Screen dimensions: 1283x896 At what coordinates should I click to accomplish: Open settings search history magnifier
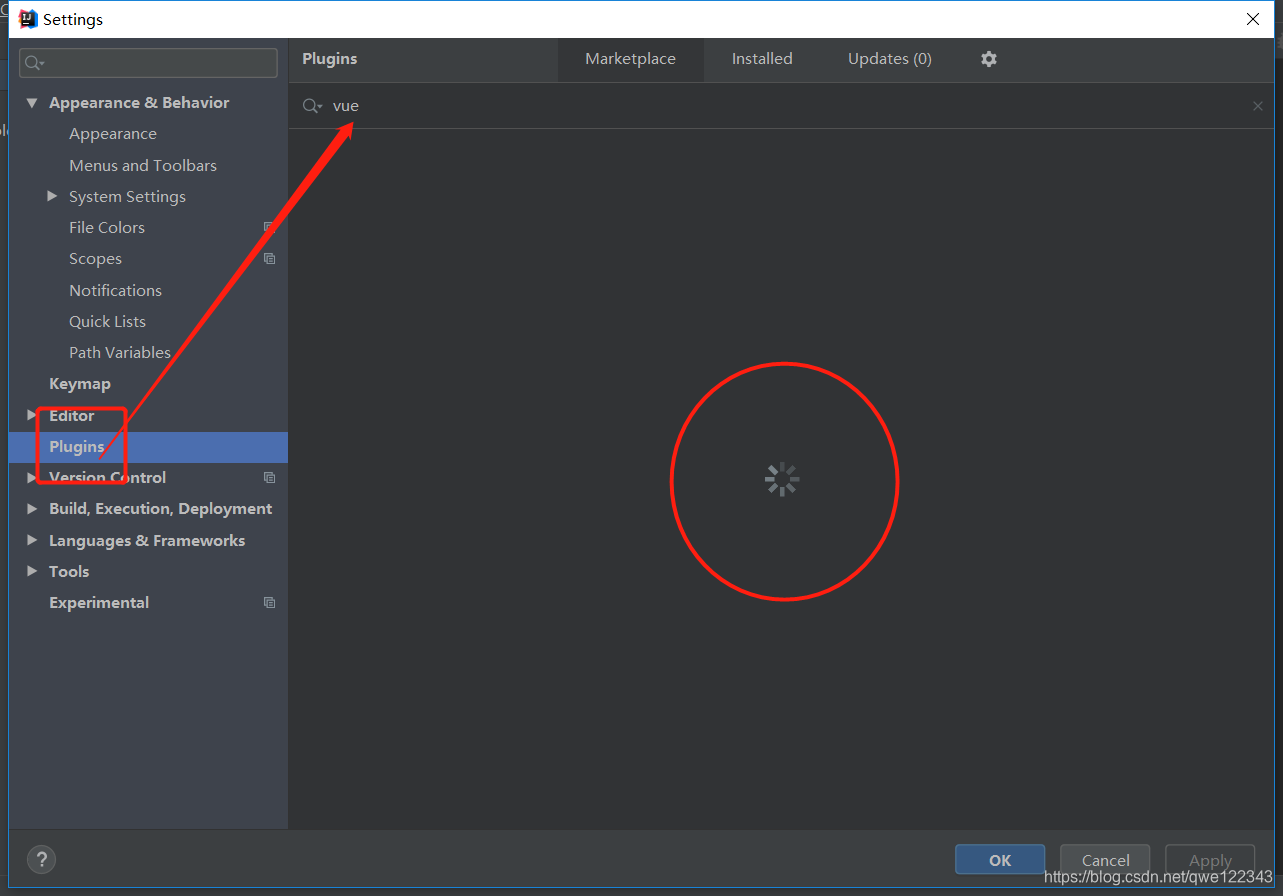[34, 63]
